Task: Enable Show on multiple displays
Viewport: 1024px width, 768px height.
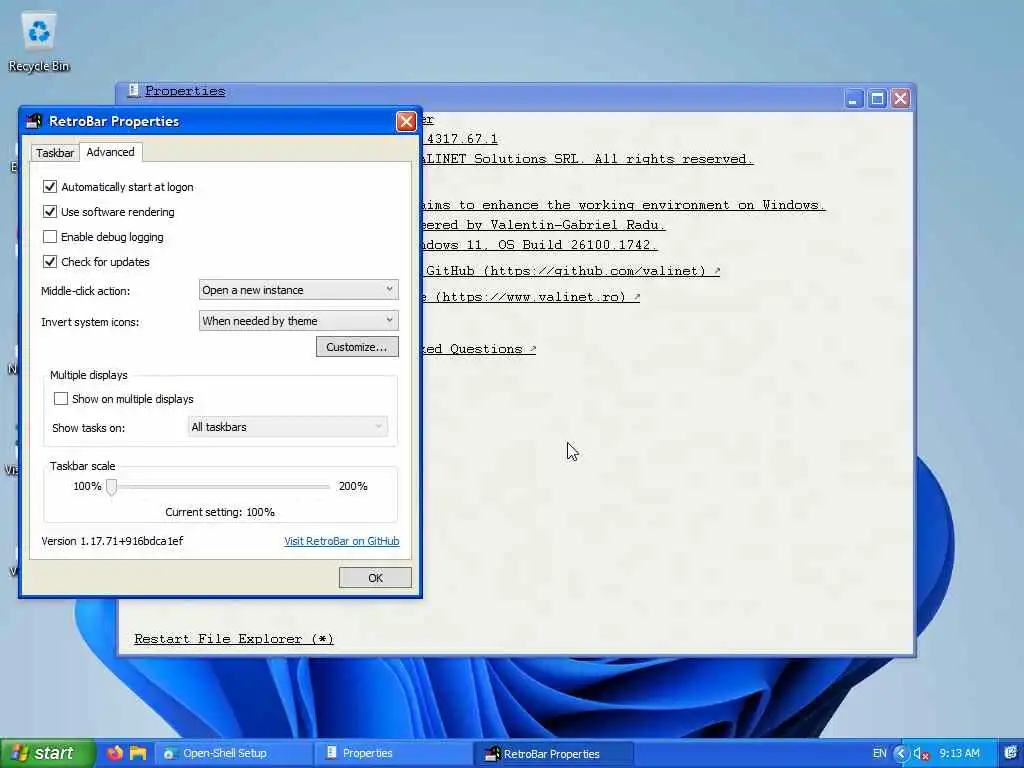Action: (x=61, y=398)
